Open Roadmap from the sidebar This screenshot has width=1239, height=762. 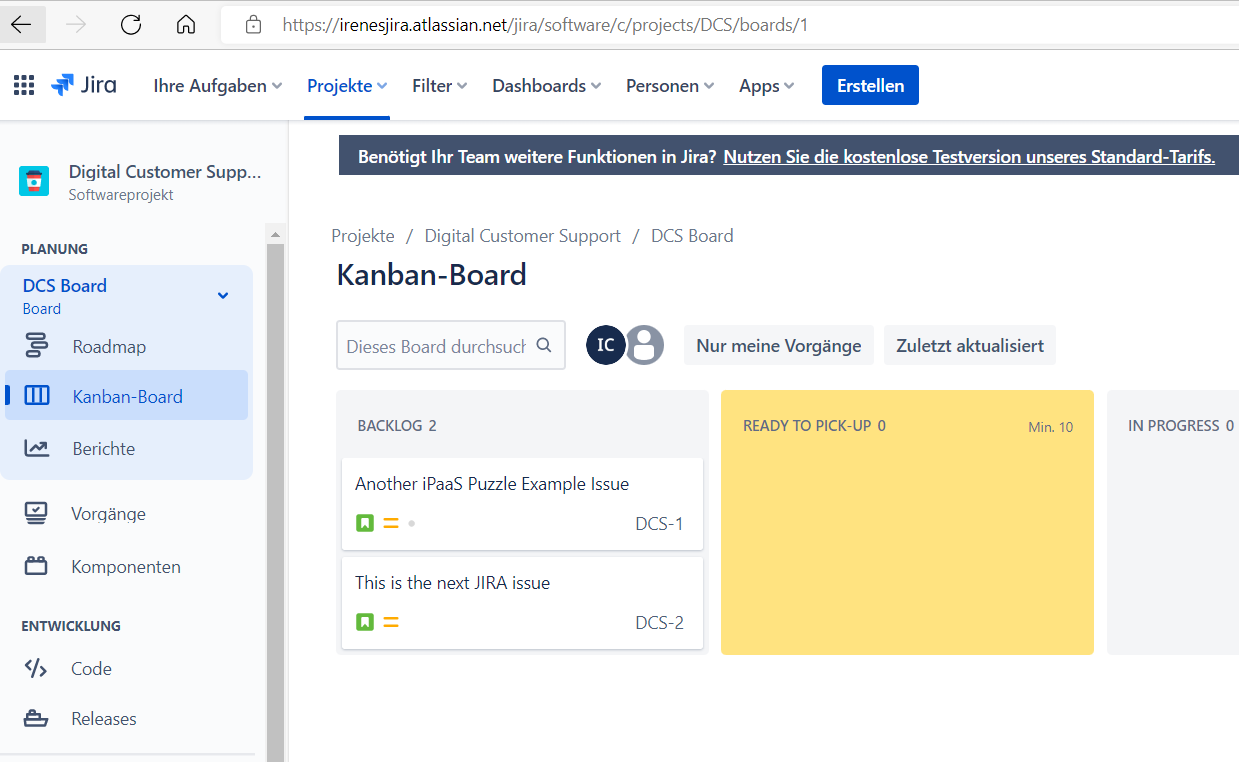pyautogui.click(x=108, y=347)
